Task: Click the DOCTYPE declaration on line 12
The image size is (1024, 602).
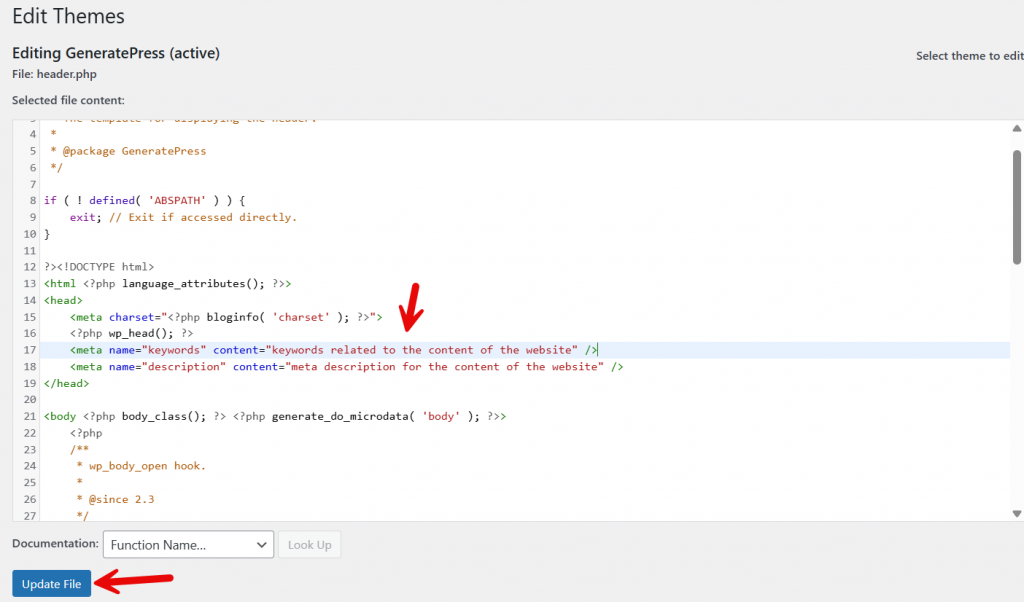Action: [x=100, y=266]
